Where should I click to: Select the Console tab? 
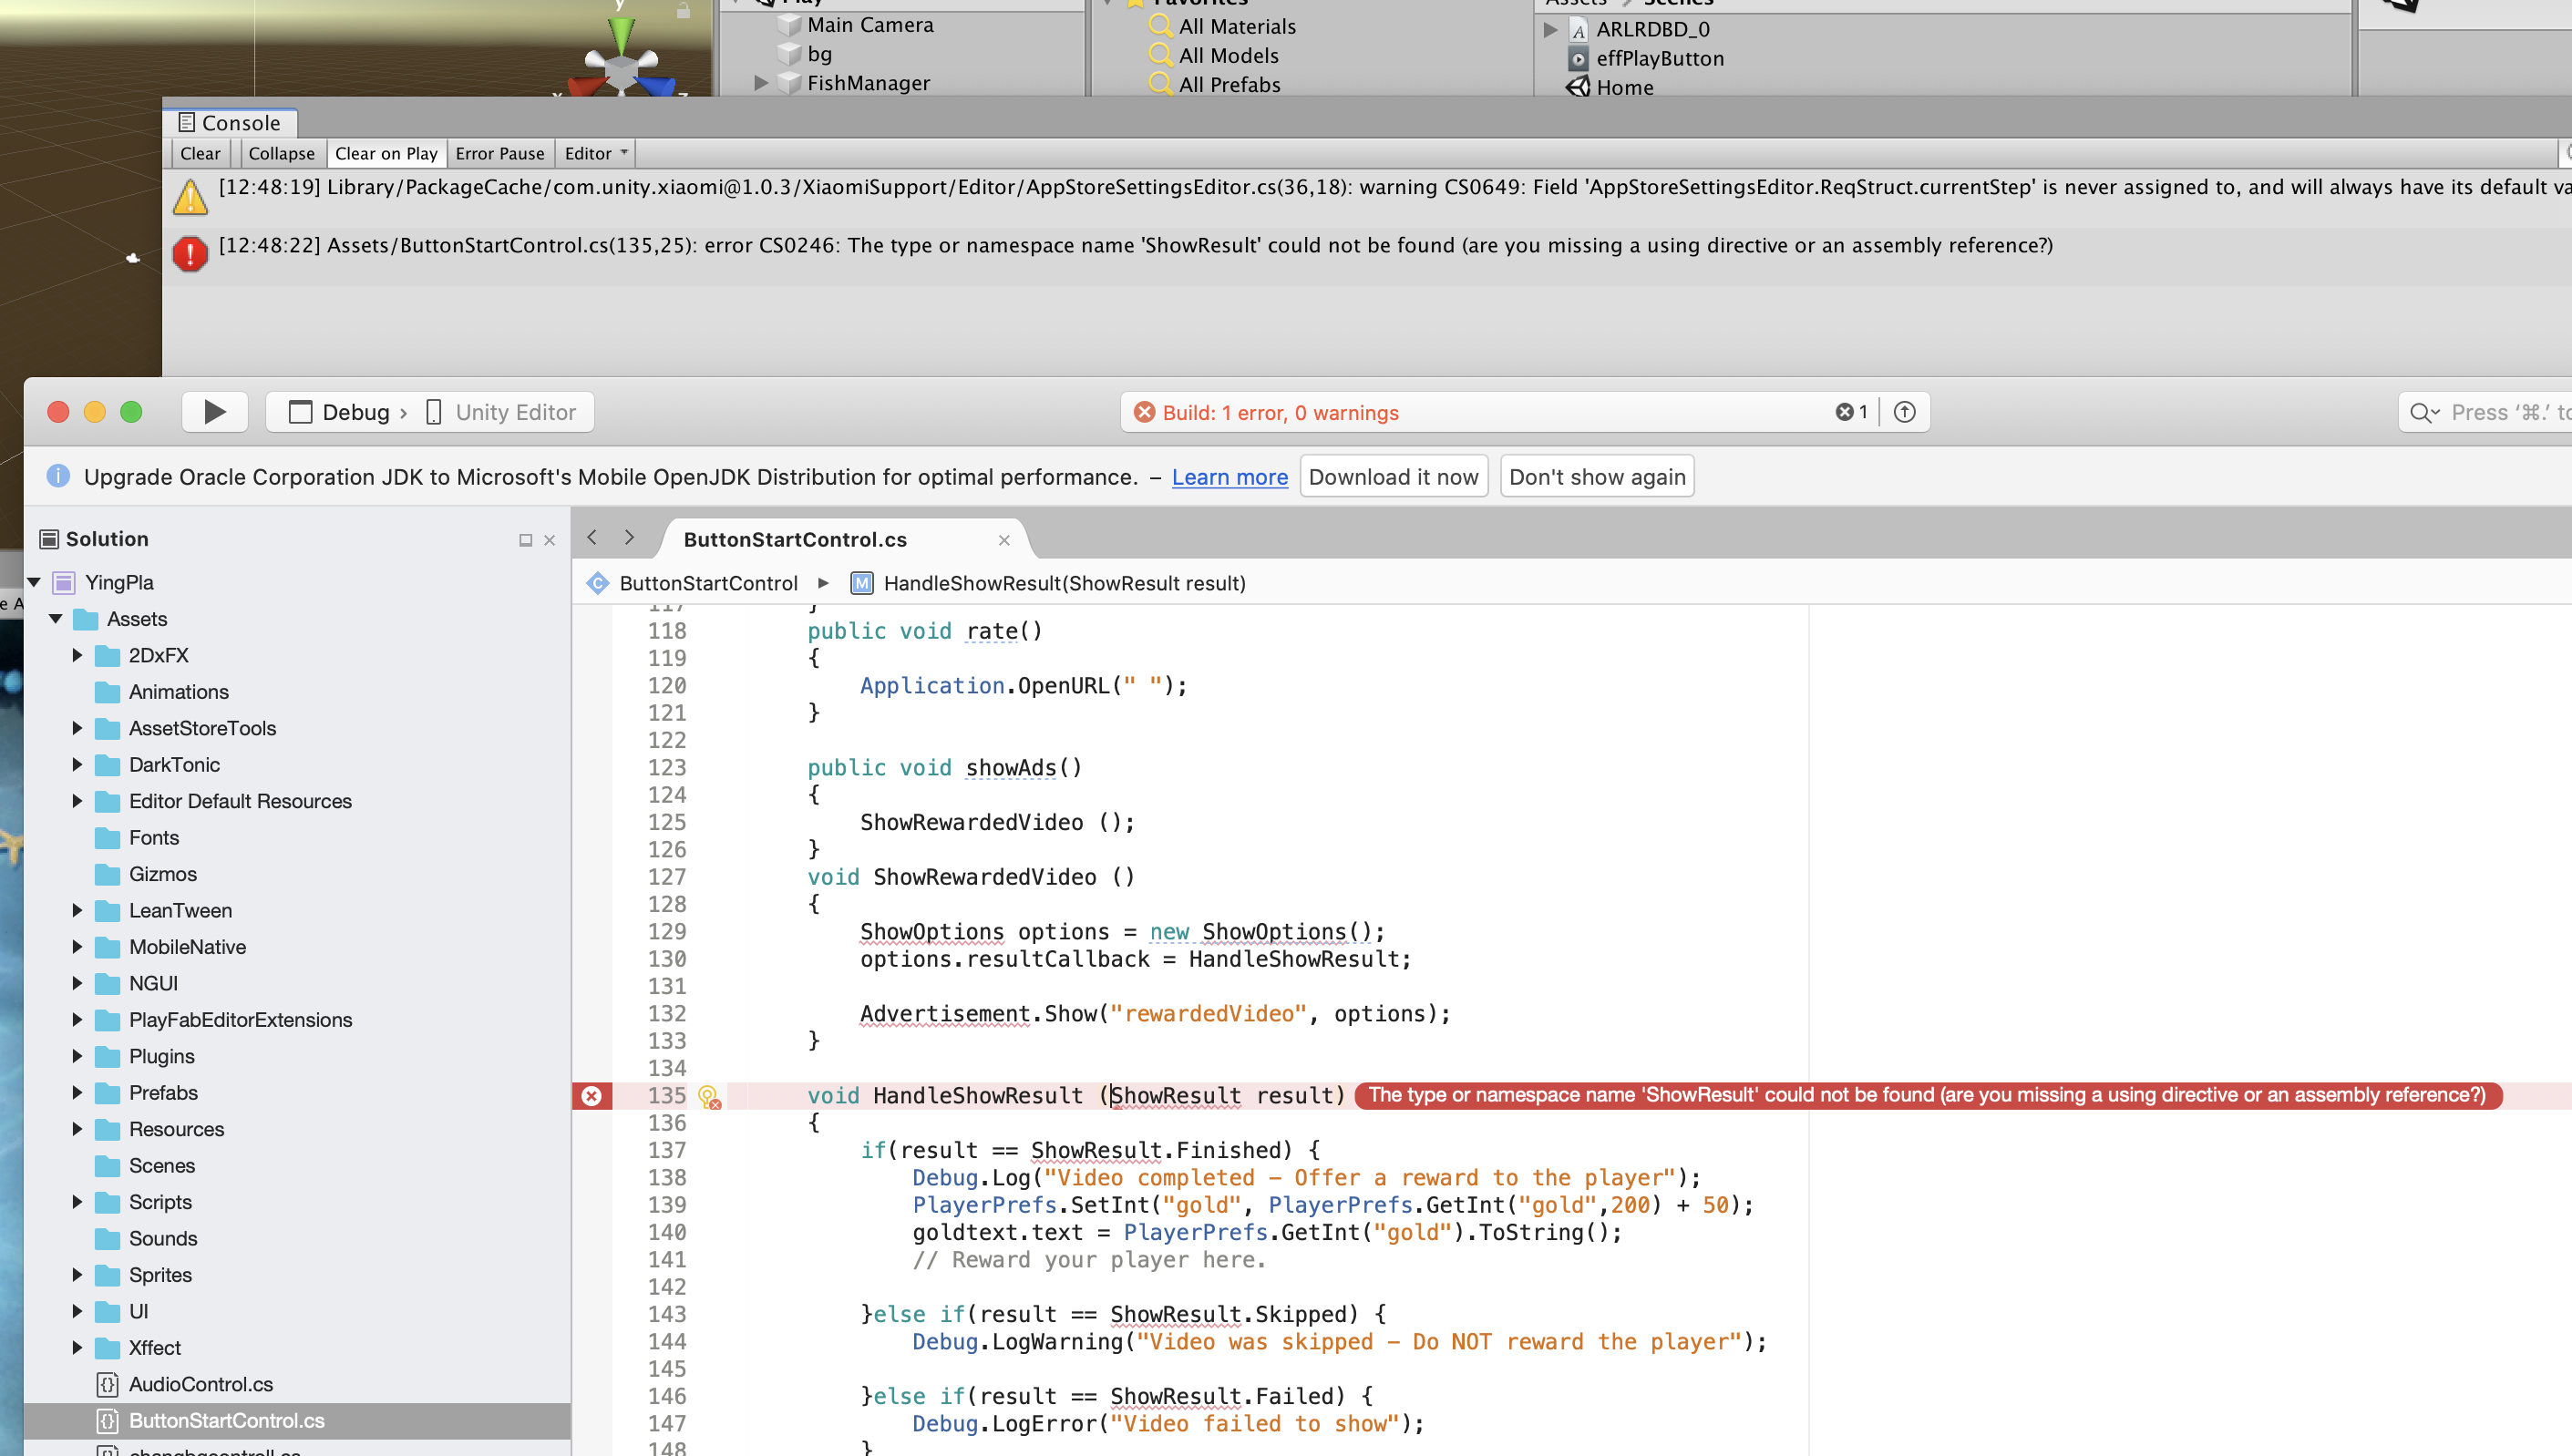tap(230, 123)
